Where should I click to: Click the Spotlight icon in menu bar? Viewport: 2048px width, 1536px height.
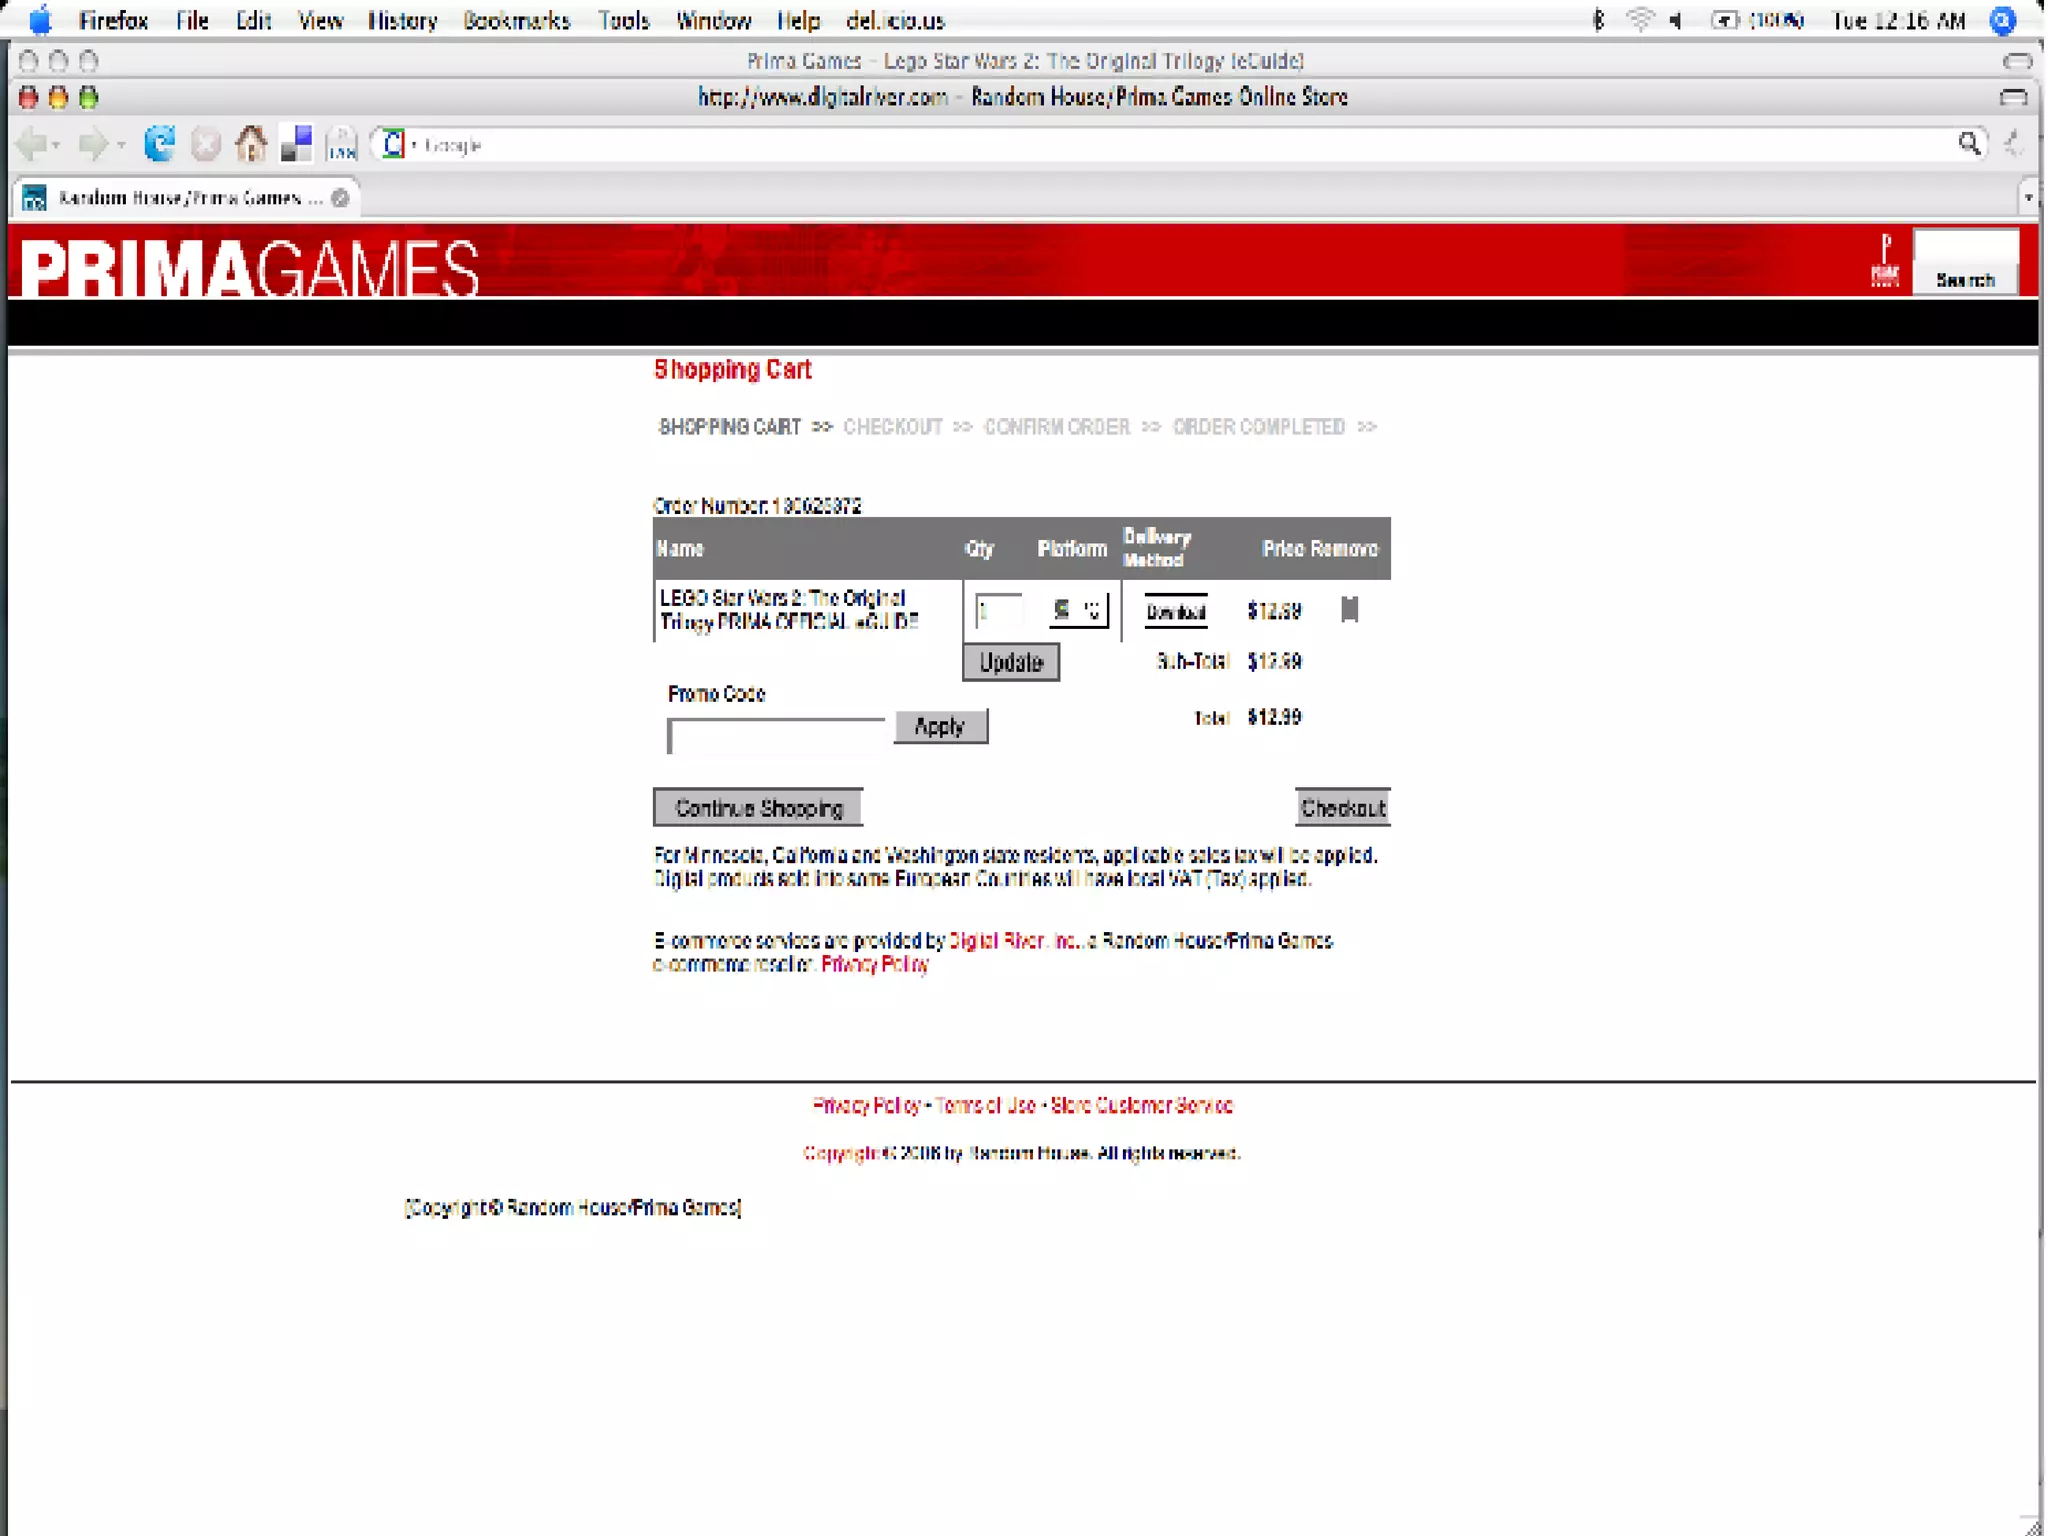click(x=2003, y=20)
